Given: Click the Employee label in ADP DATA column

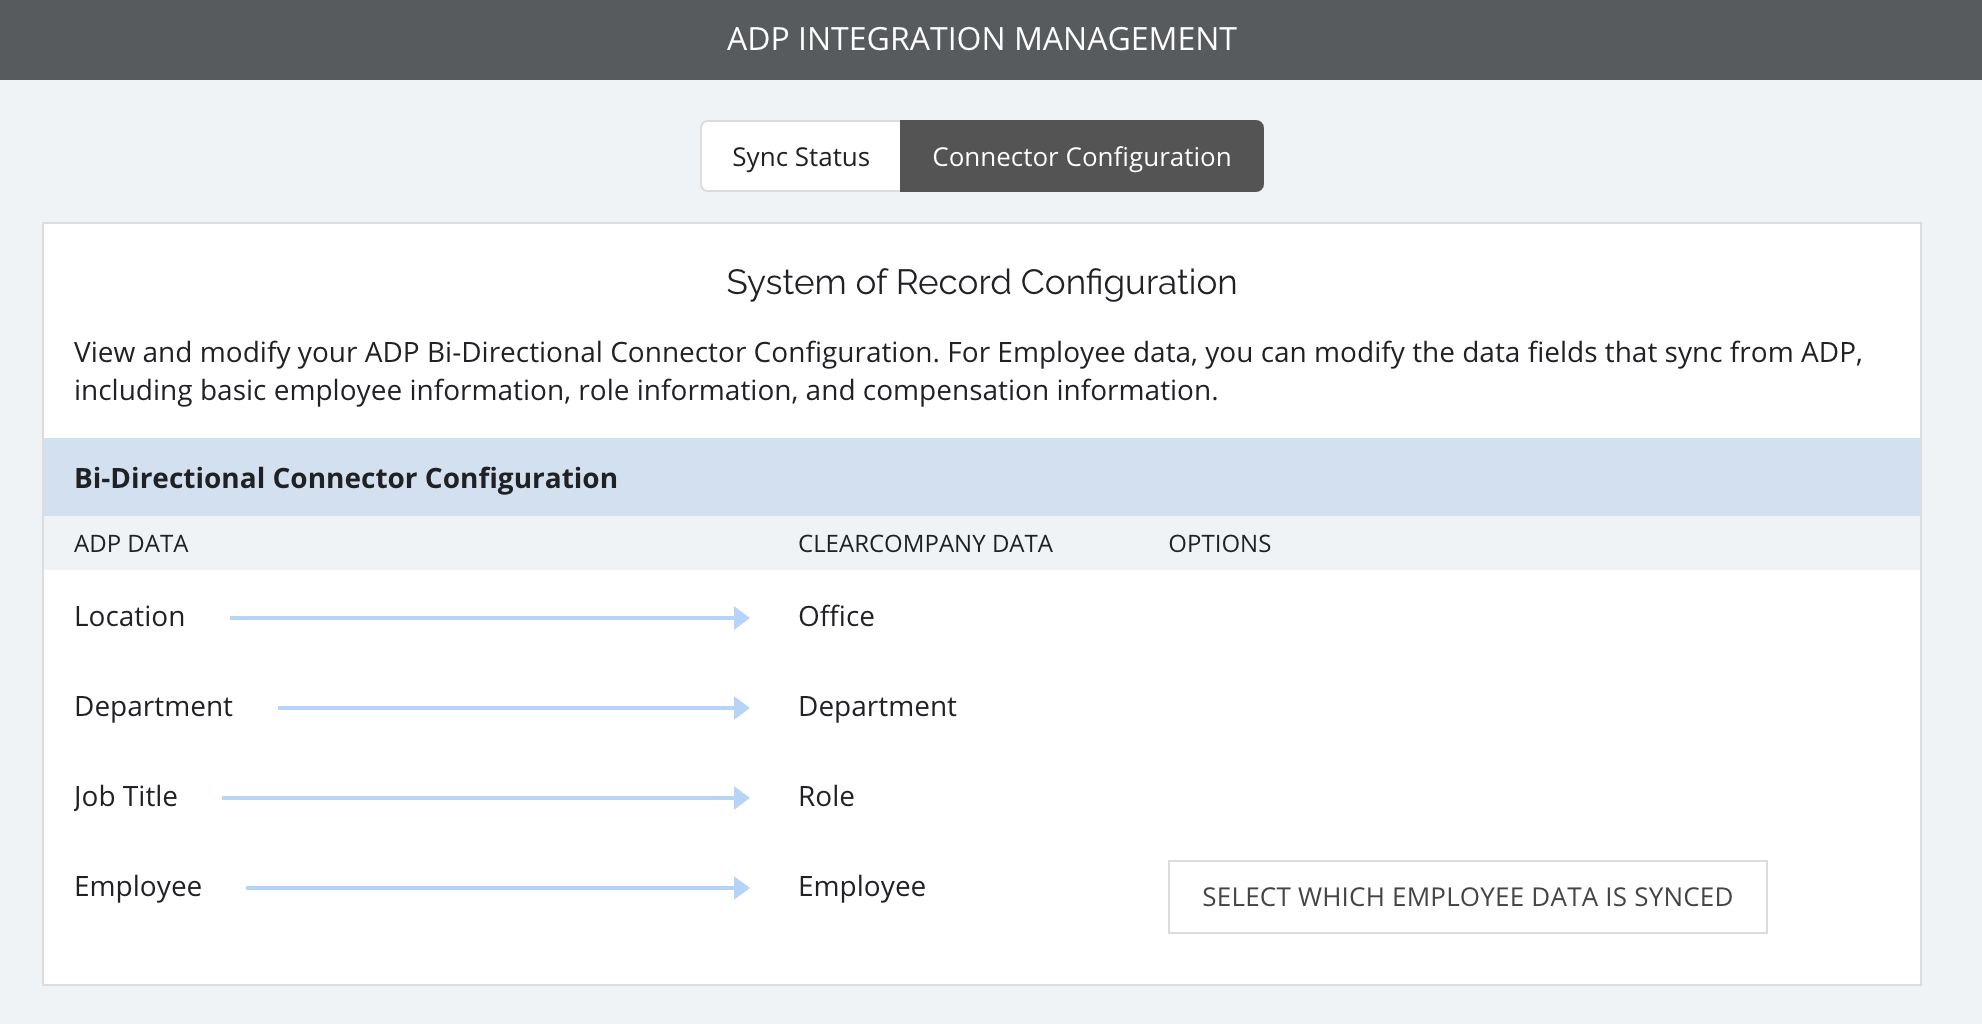Looking at the screenshot, I should pos(138,886).
